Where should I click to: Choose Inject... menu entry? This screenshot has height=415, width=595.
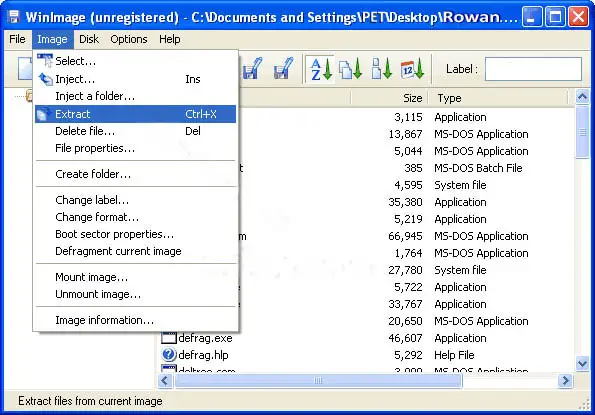click(x=135, y=79)
